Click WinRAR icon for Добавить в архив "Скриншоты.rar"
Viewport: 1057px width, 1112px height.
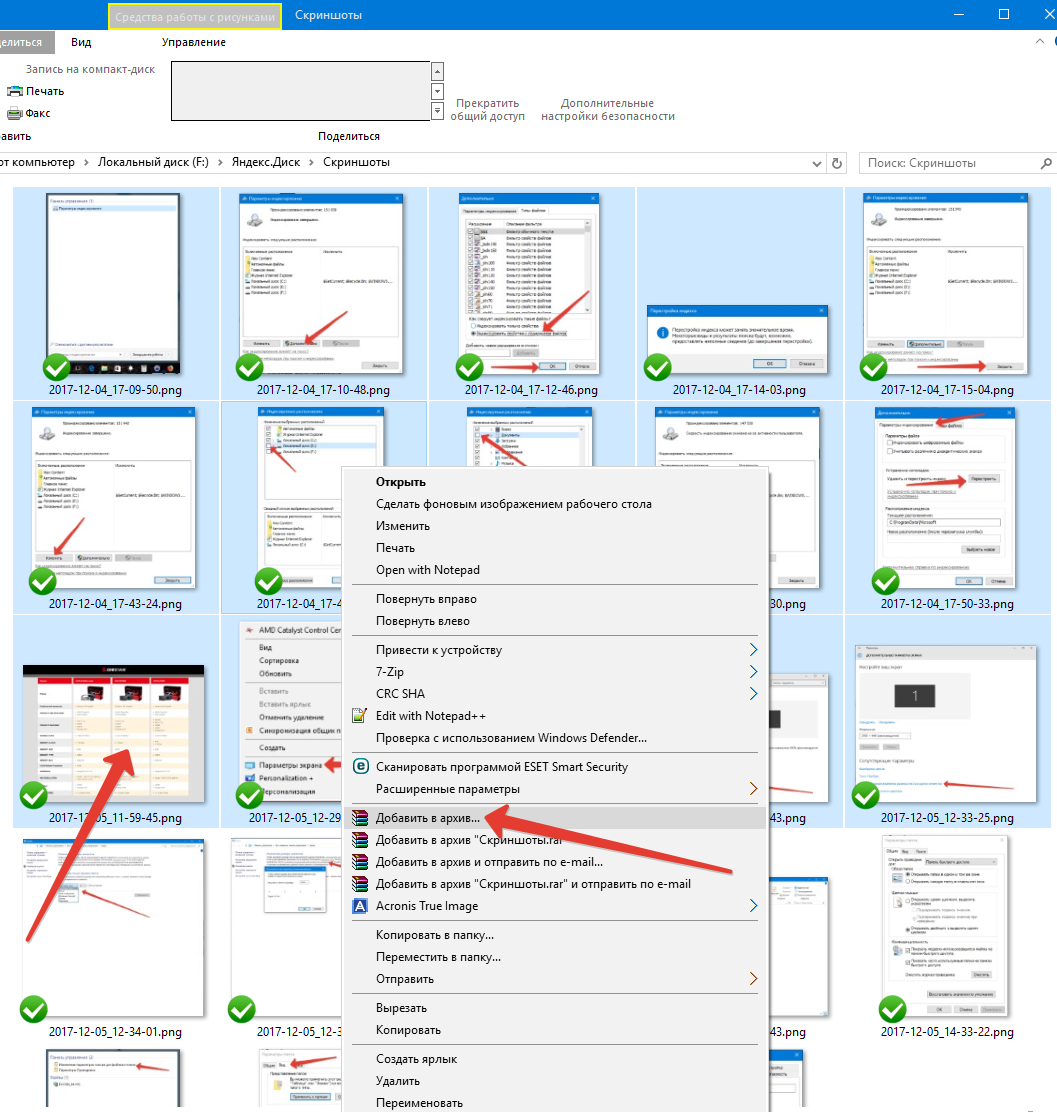pos(360,840)
